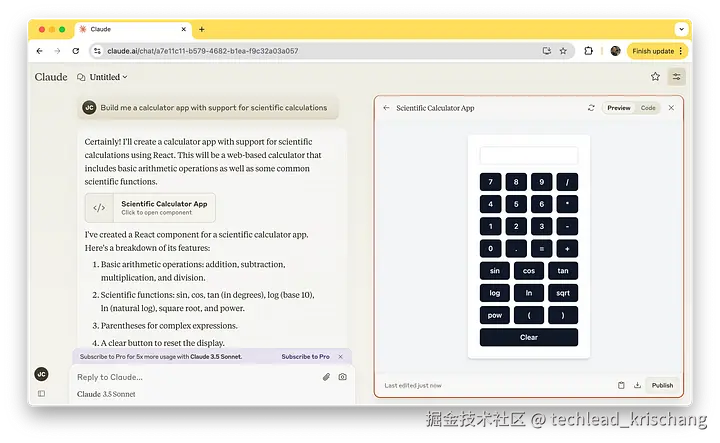Click calculator key 5
The width and height of the screenshot is (720, 443).
point(516,204)
